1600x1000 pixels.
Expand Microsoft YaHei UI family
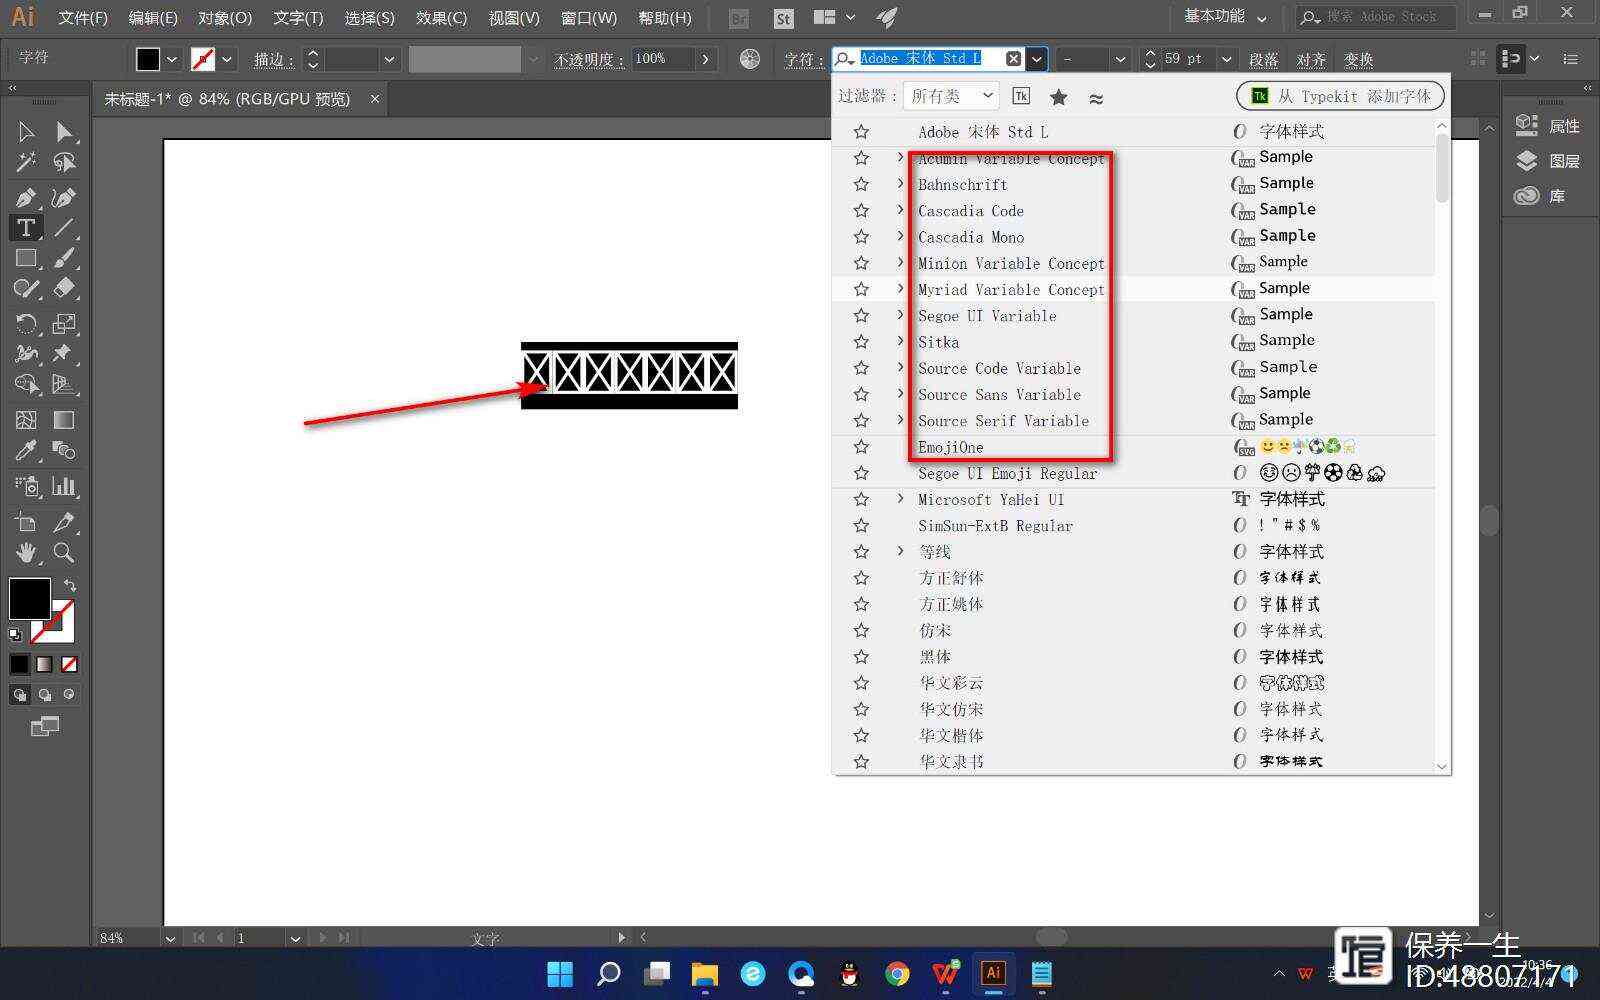(x=900, y=498)
